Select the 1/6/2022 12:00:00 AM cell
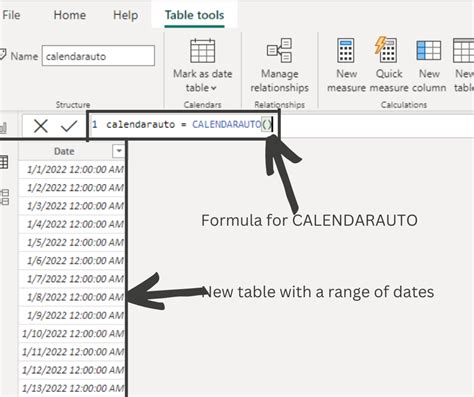This screenshot has width=474, height=397. click(x=72, y=261)
